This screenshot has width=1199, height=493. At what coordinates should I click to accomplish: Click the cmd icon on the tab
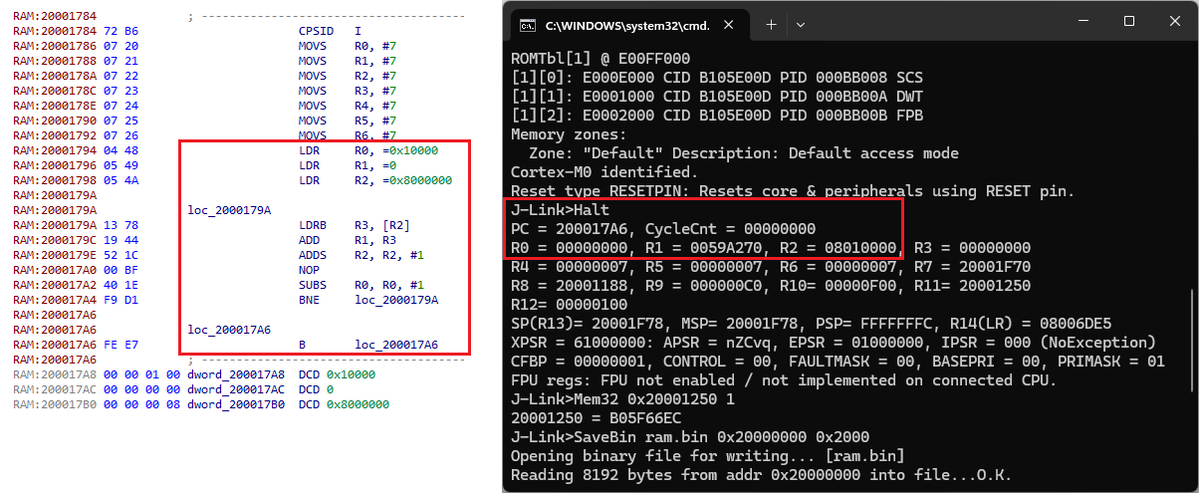click(x=527, y=25)
